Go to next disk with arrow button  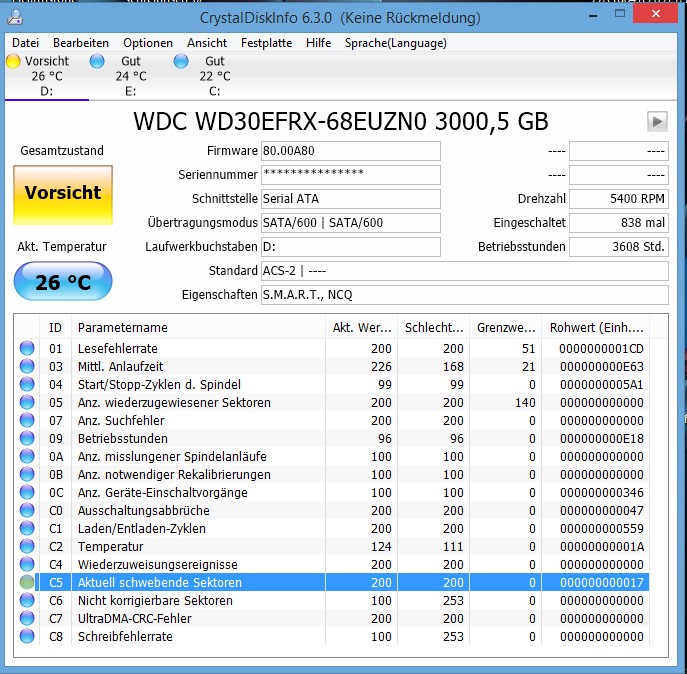click(x=657, y=121)
